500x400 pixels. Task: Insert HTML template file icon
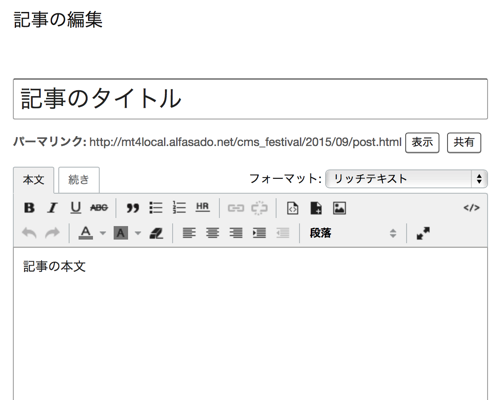[x=292, y=208]
